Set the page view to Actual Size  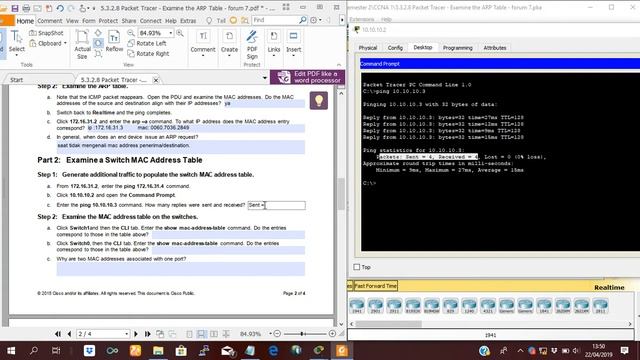tap(82, 44)
